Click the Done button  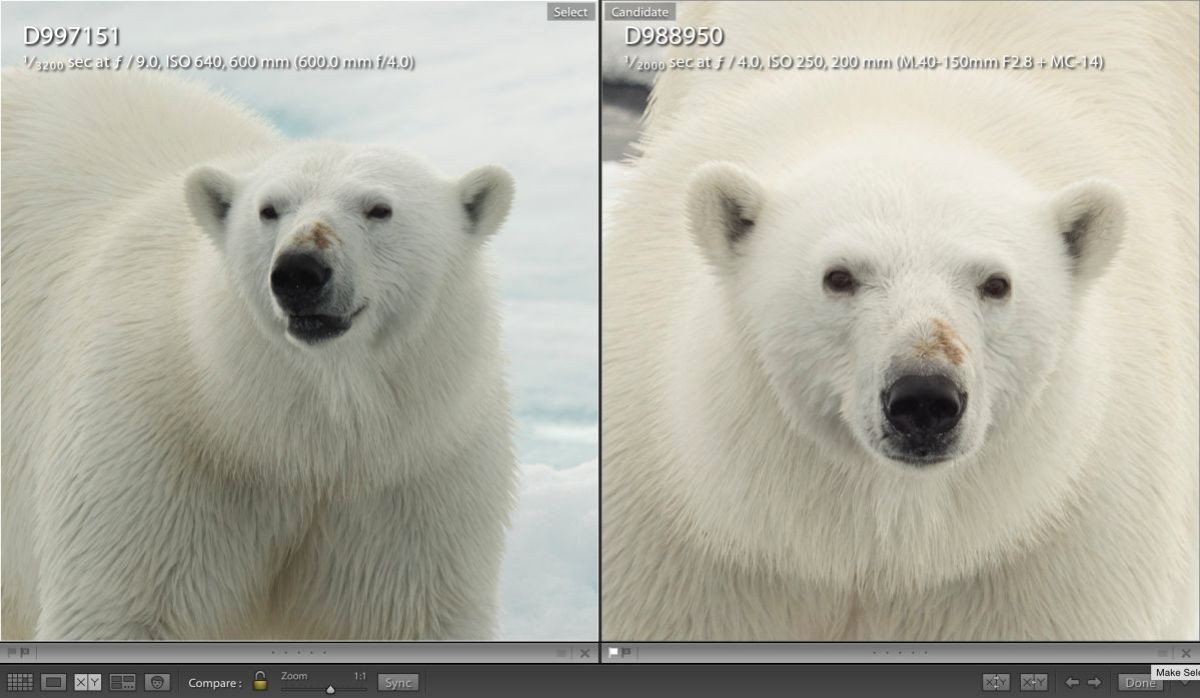(x=1140, y=682)
